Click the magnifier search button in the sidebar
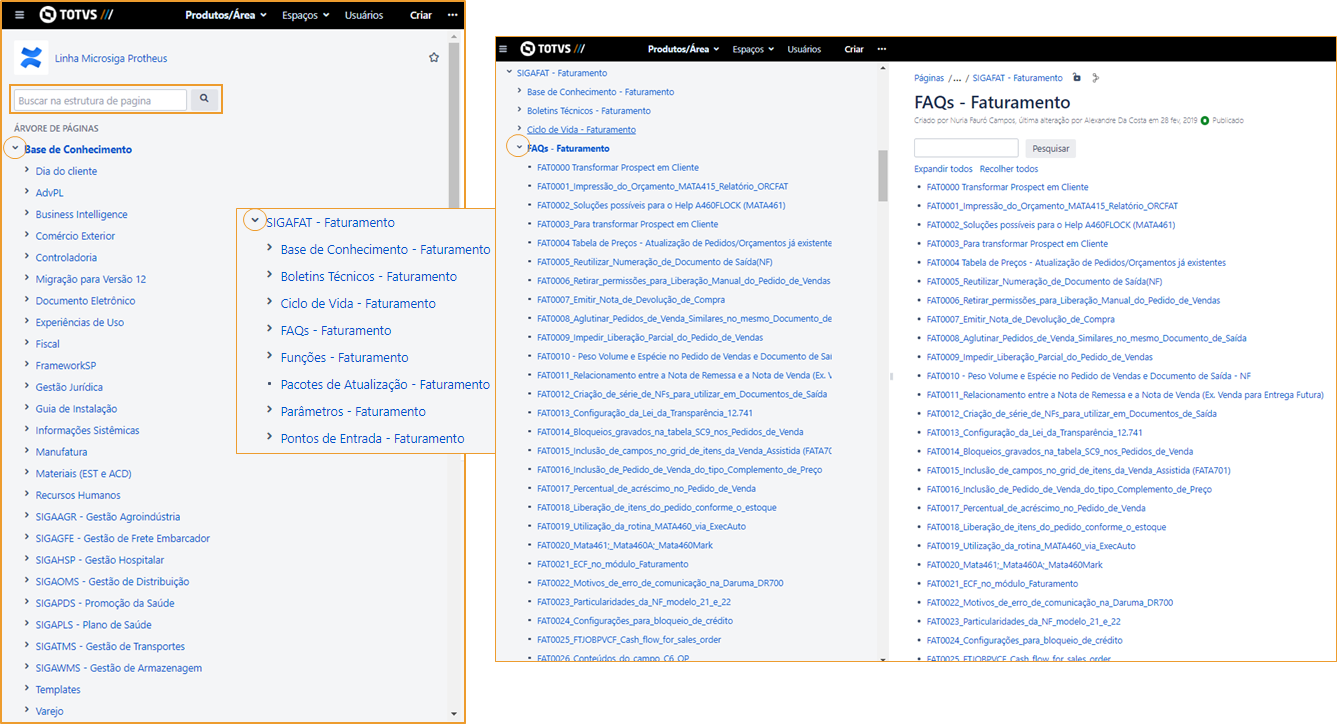 (x=204, y=99)
